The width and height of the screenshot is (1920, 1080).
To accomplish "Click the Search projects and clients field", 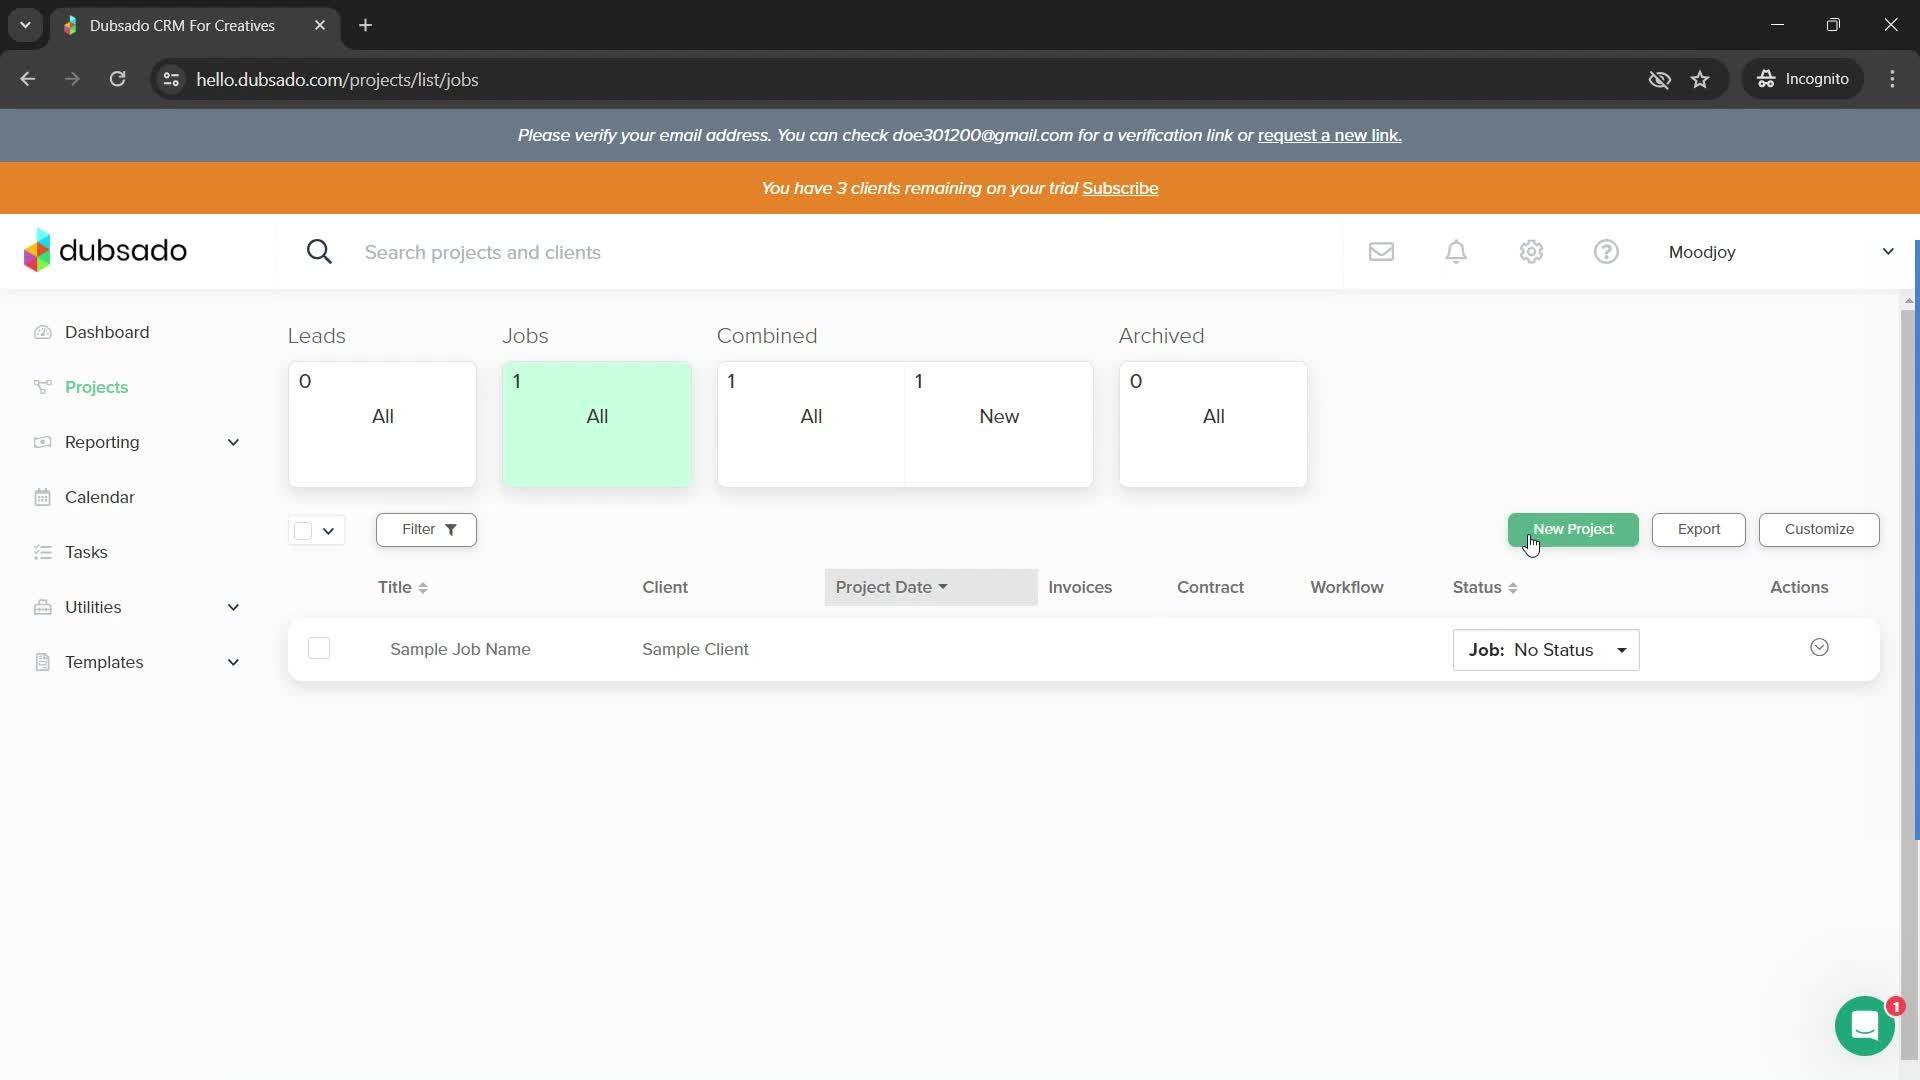I will [840, 252].
